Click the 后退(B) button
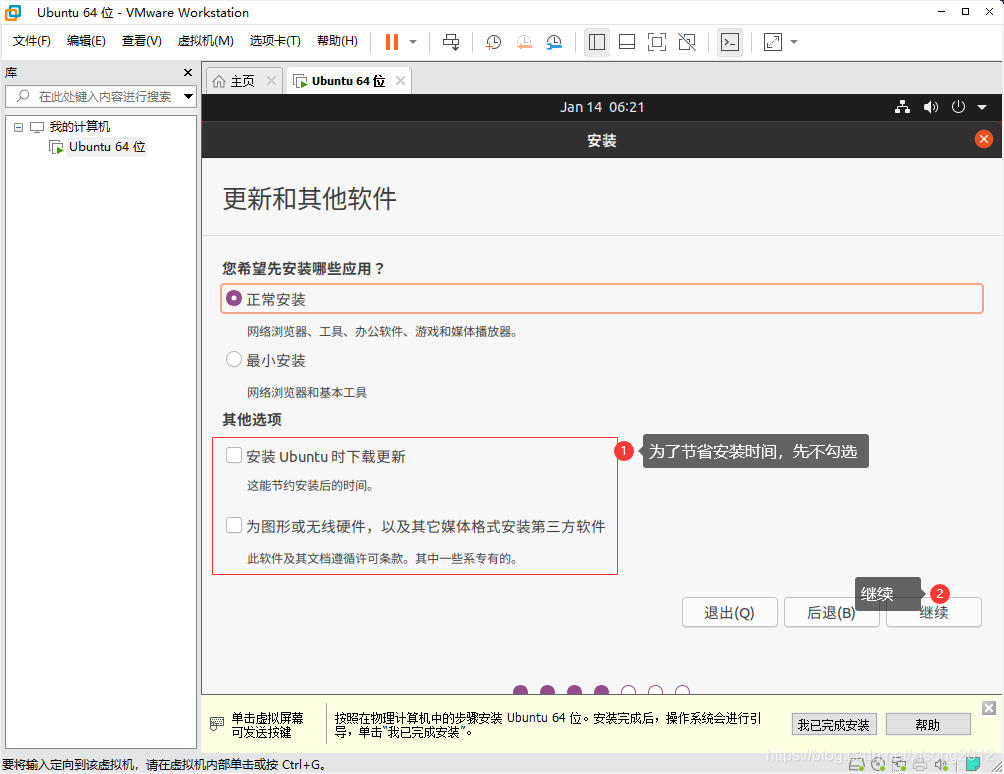 [831, 613]
